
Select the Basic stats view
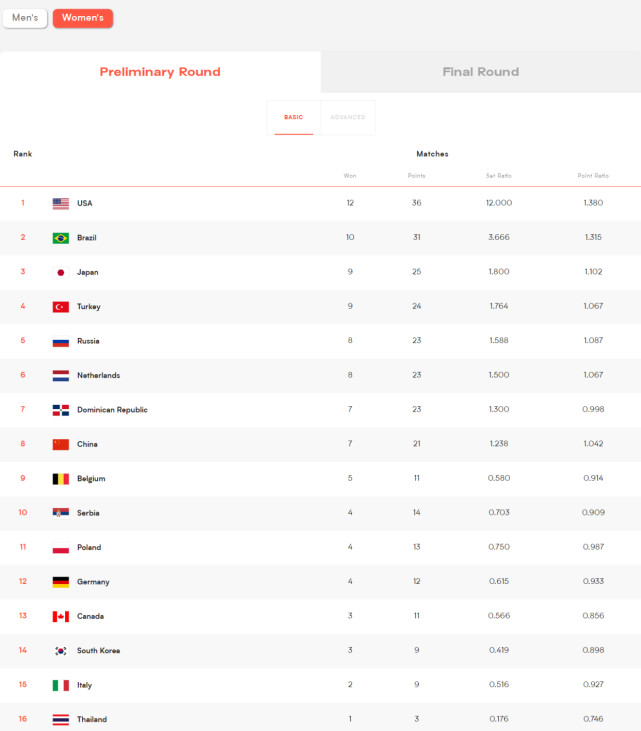pos(294,117)
